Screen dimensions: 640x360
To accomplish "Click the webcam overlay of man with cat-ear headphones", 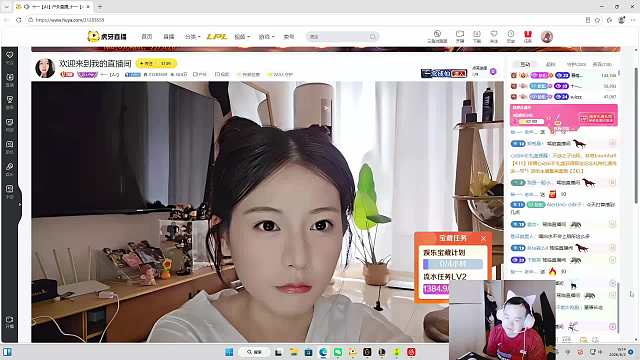I will 502,320.
